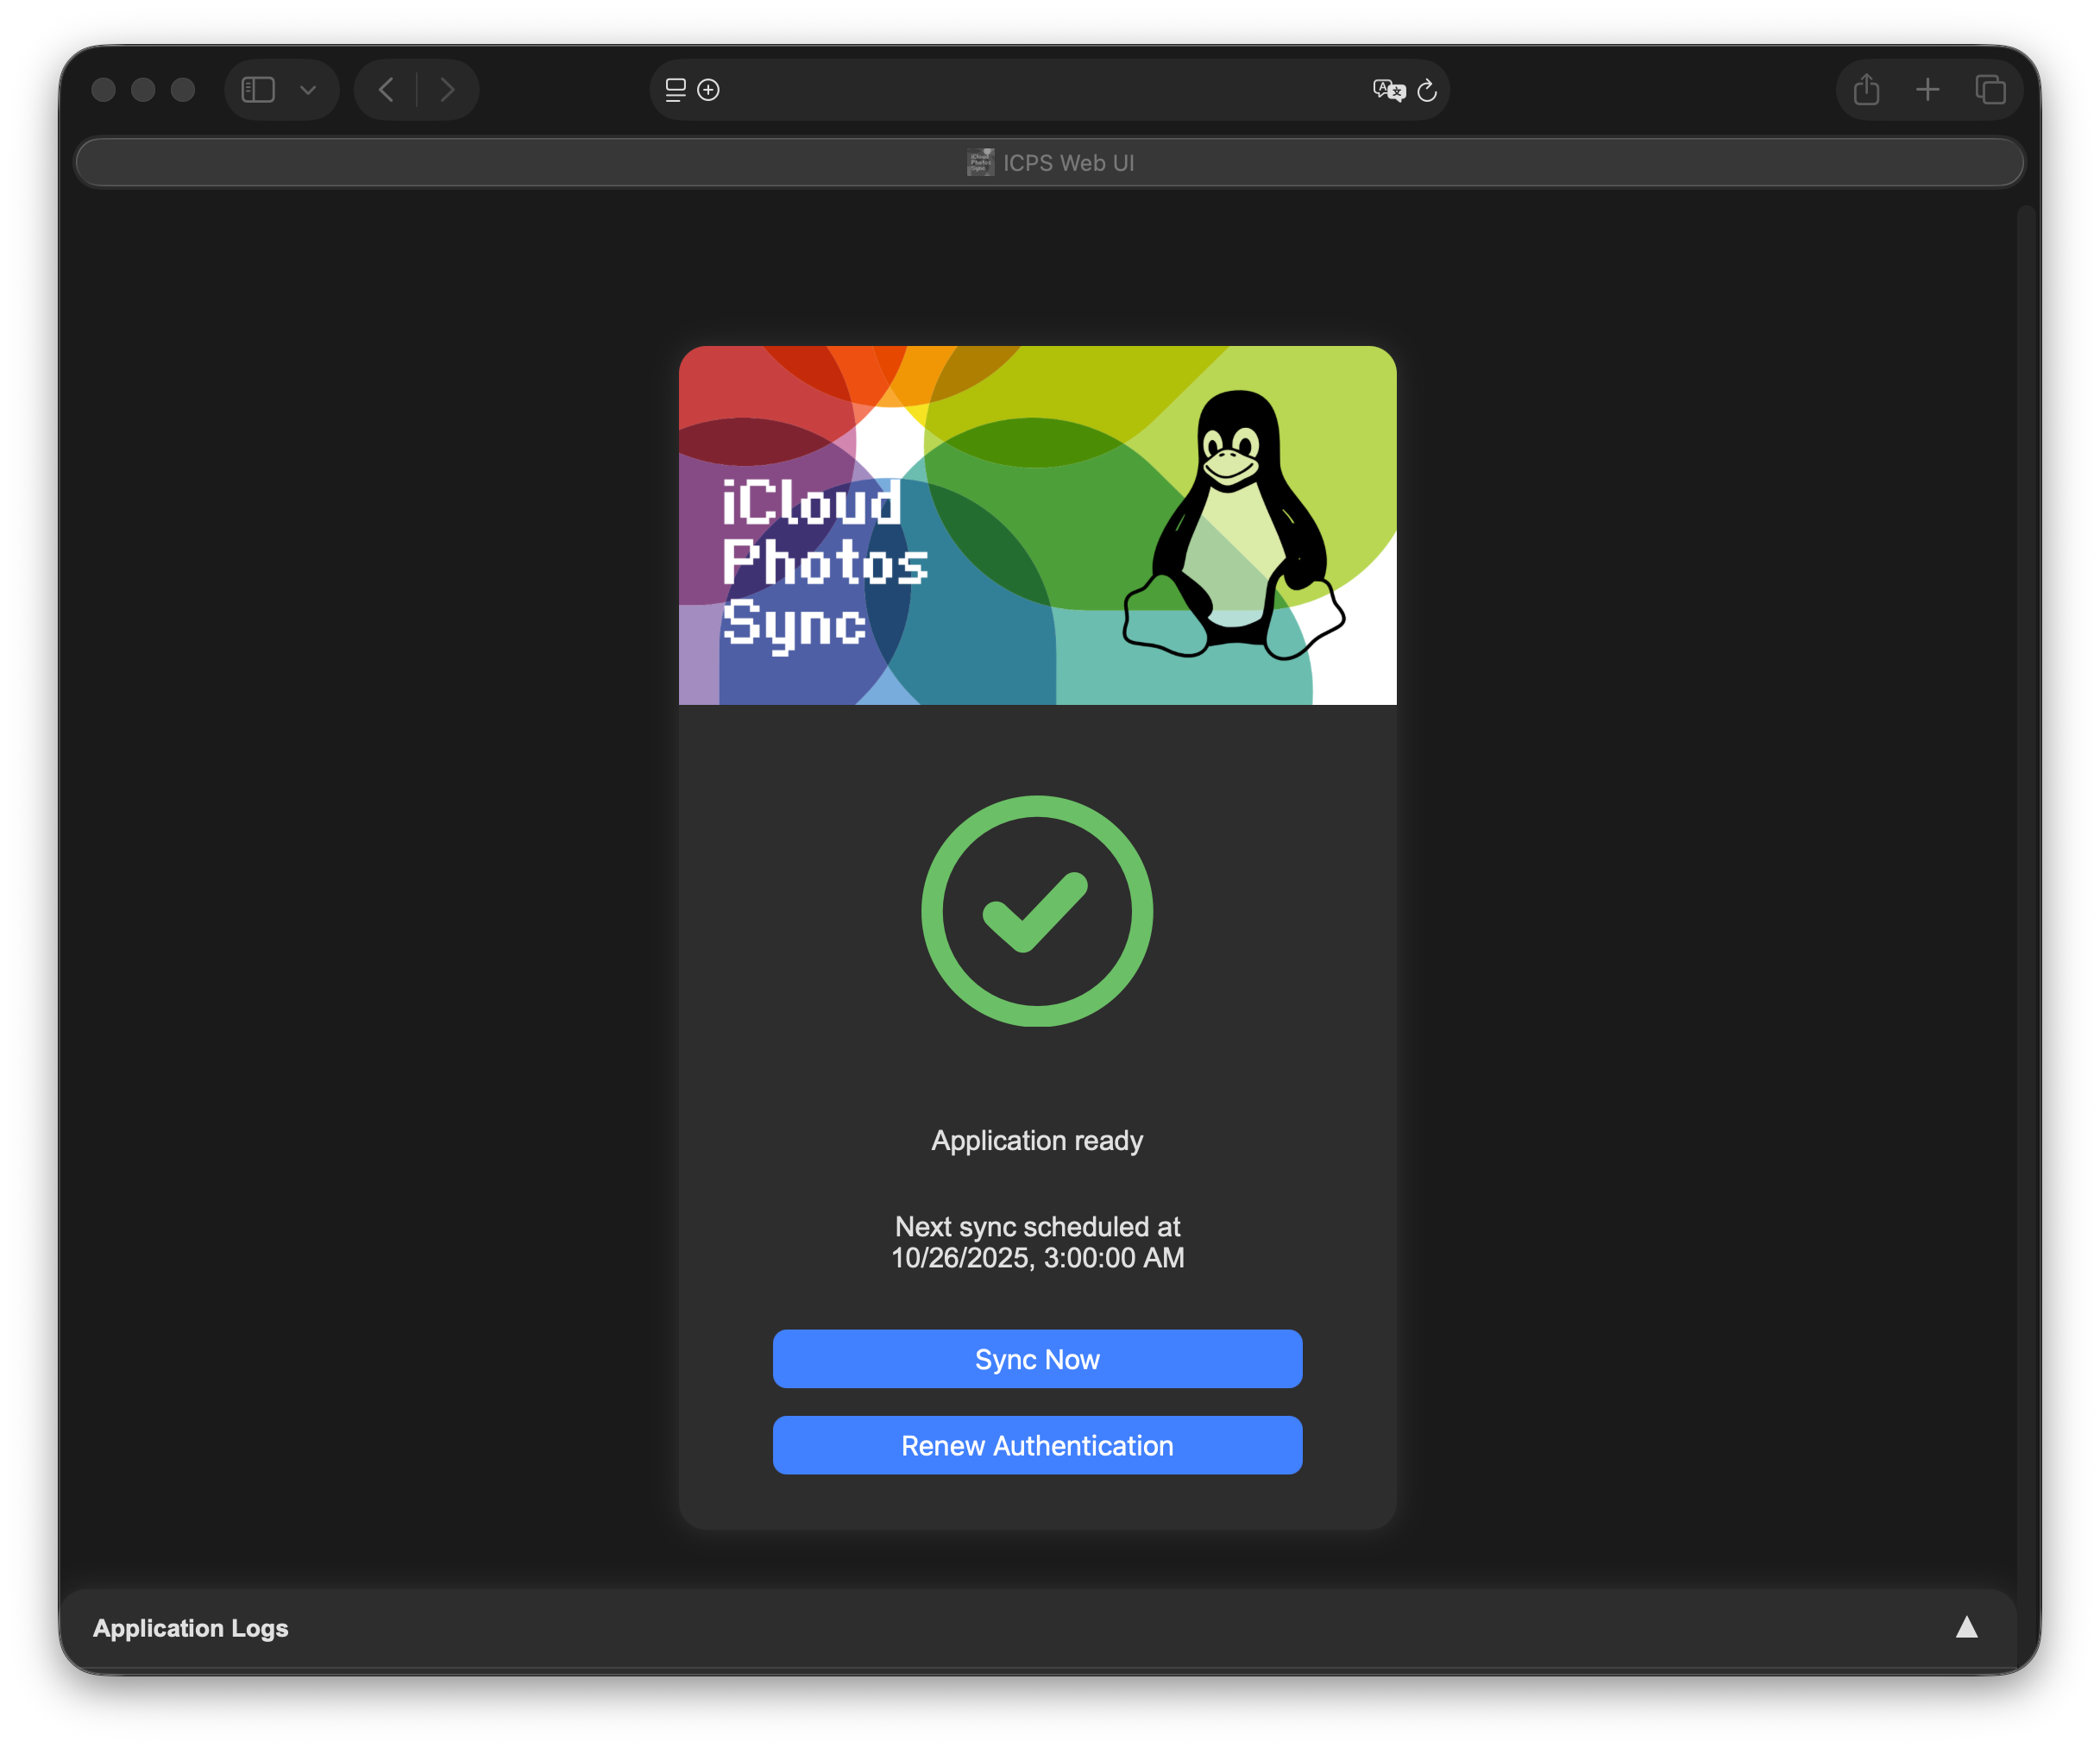The image size is (2100, 1748).
Task: Click the iCloud Photos Sync banner image
Action: [1037, 525]
